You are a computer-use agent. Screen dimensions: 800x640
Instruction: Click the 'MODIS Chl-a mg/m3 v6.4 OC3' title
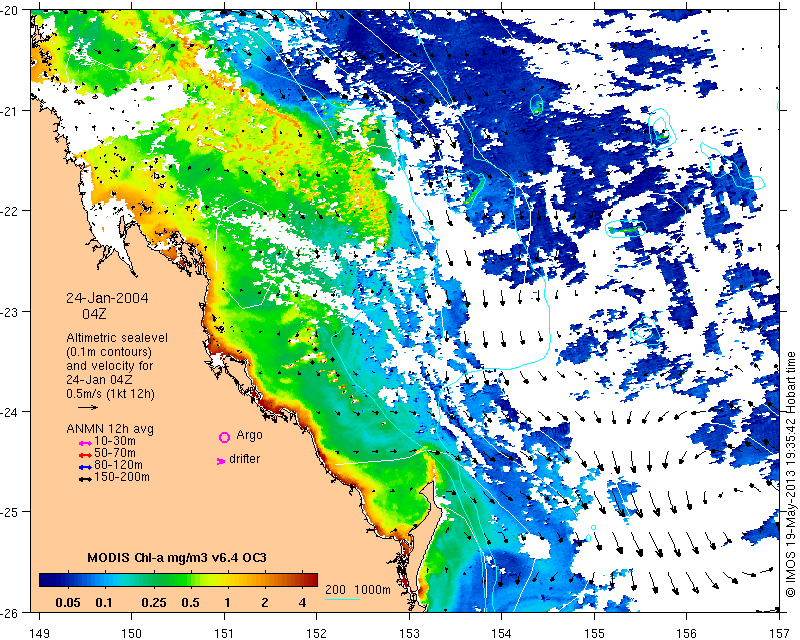177,557
